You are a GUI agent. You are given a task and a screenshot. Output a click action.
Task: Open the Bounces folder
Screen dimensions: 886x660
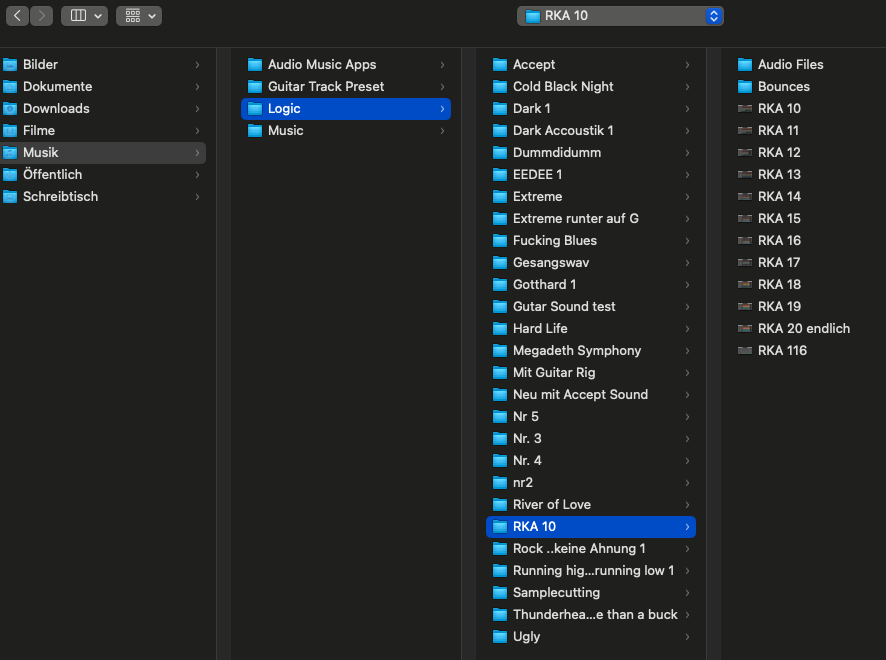click(783, 86)
